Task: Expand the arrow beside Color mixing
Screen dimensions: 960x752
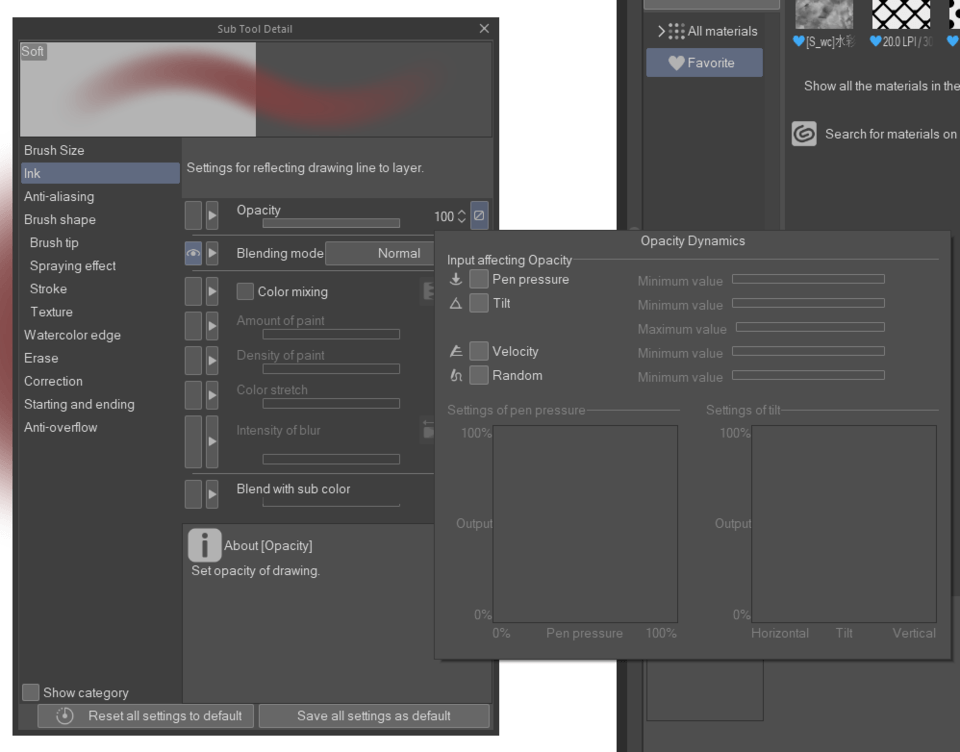Action: pos(212,291)
